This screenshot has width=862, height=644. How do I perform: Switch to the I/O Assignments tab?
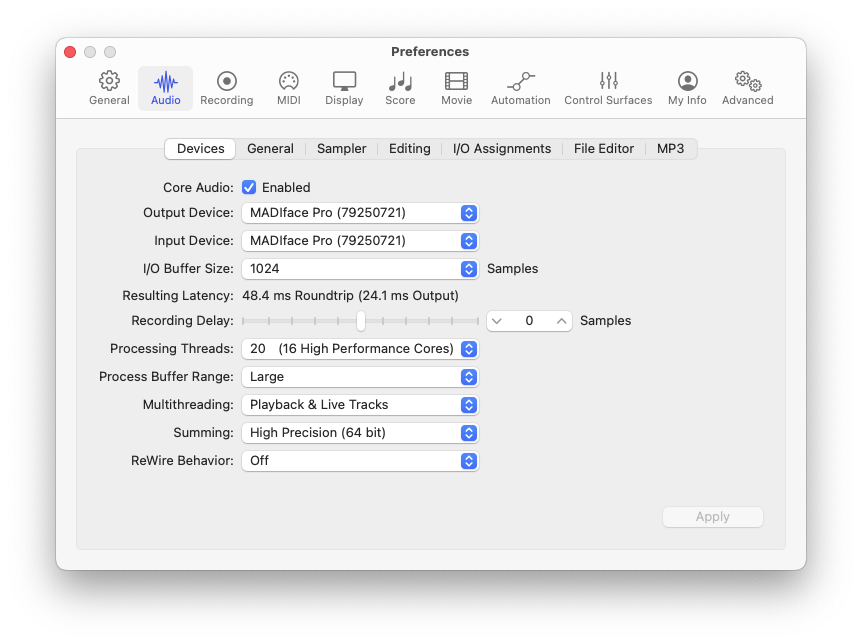pyautogui.click(x=502, y=149)
